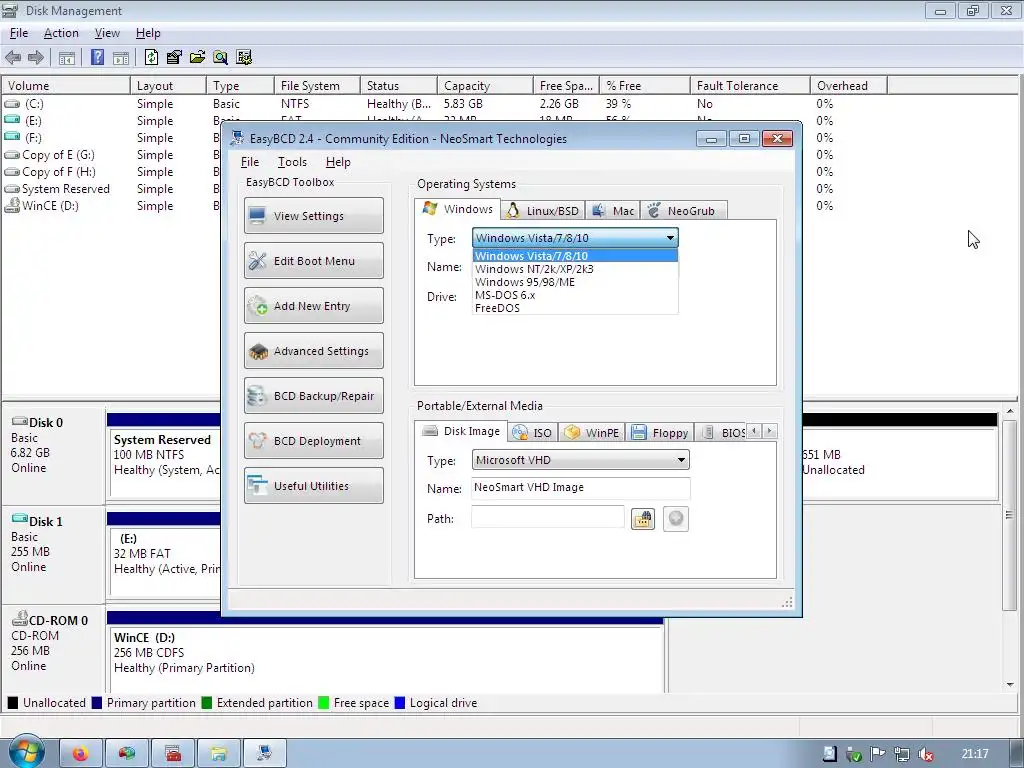Open the Type dropdown showing Windows Vista/7/8/10
Image resolution: width=1024 pixels, height=768 pixels.
point(575,238)
